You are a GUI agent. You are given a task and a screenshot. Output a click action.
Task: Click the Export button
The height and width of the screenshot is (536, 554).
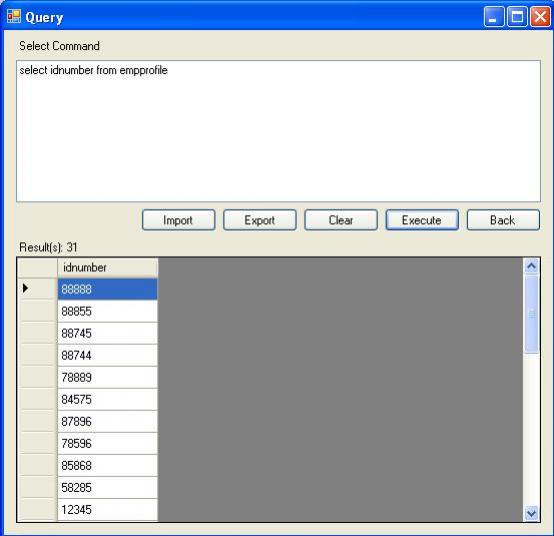tap(260, 220)
